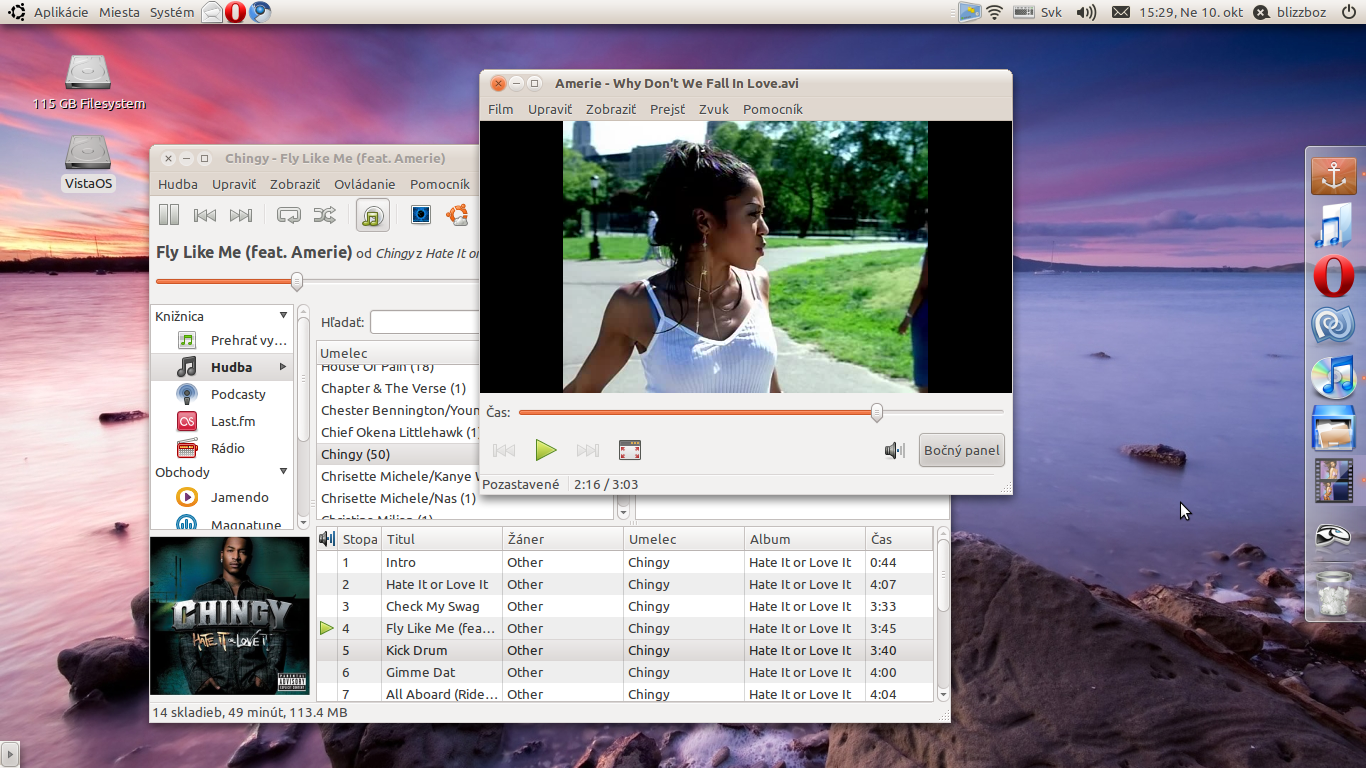Click the Chingy album cover art
The width and height of the screenshot is (1366, 768).
(230, 616)
